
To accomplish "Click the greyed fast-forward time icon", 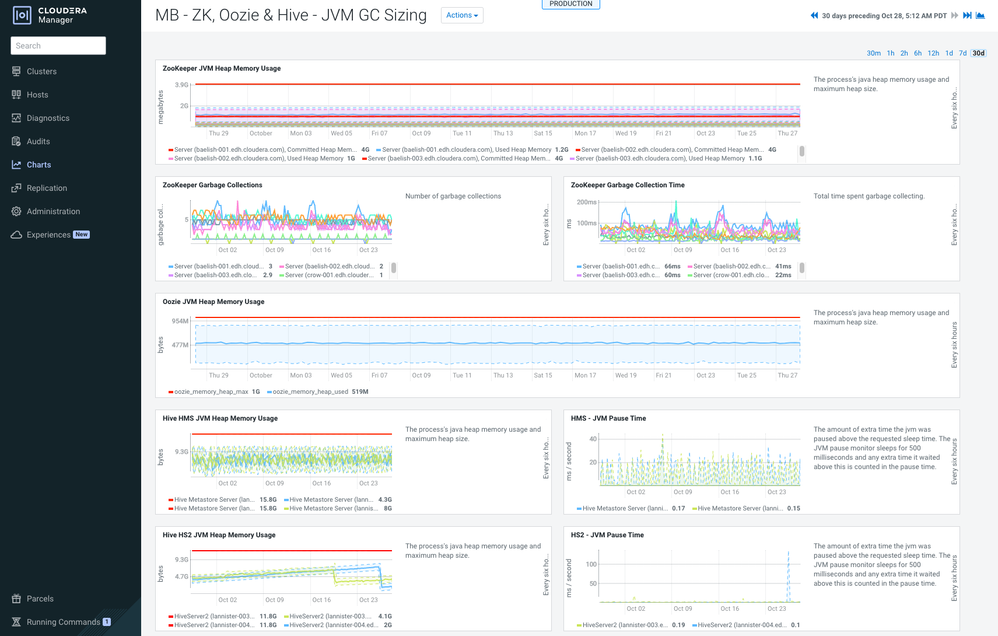I will coord(955,15).
